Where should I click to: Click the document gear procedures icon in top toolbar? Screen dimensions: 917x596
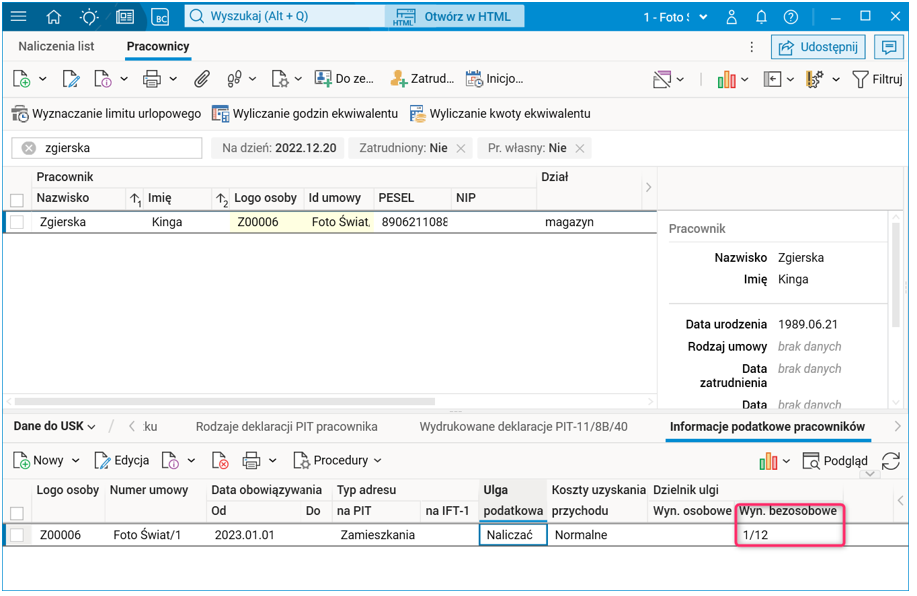[x=280, y=79]
